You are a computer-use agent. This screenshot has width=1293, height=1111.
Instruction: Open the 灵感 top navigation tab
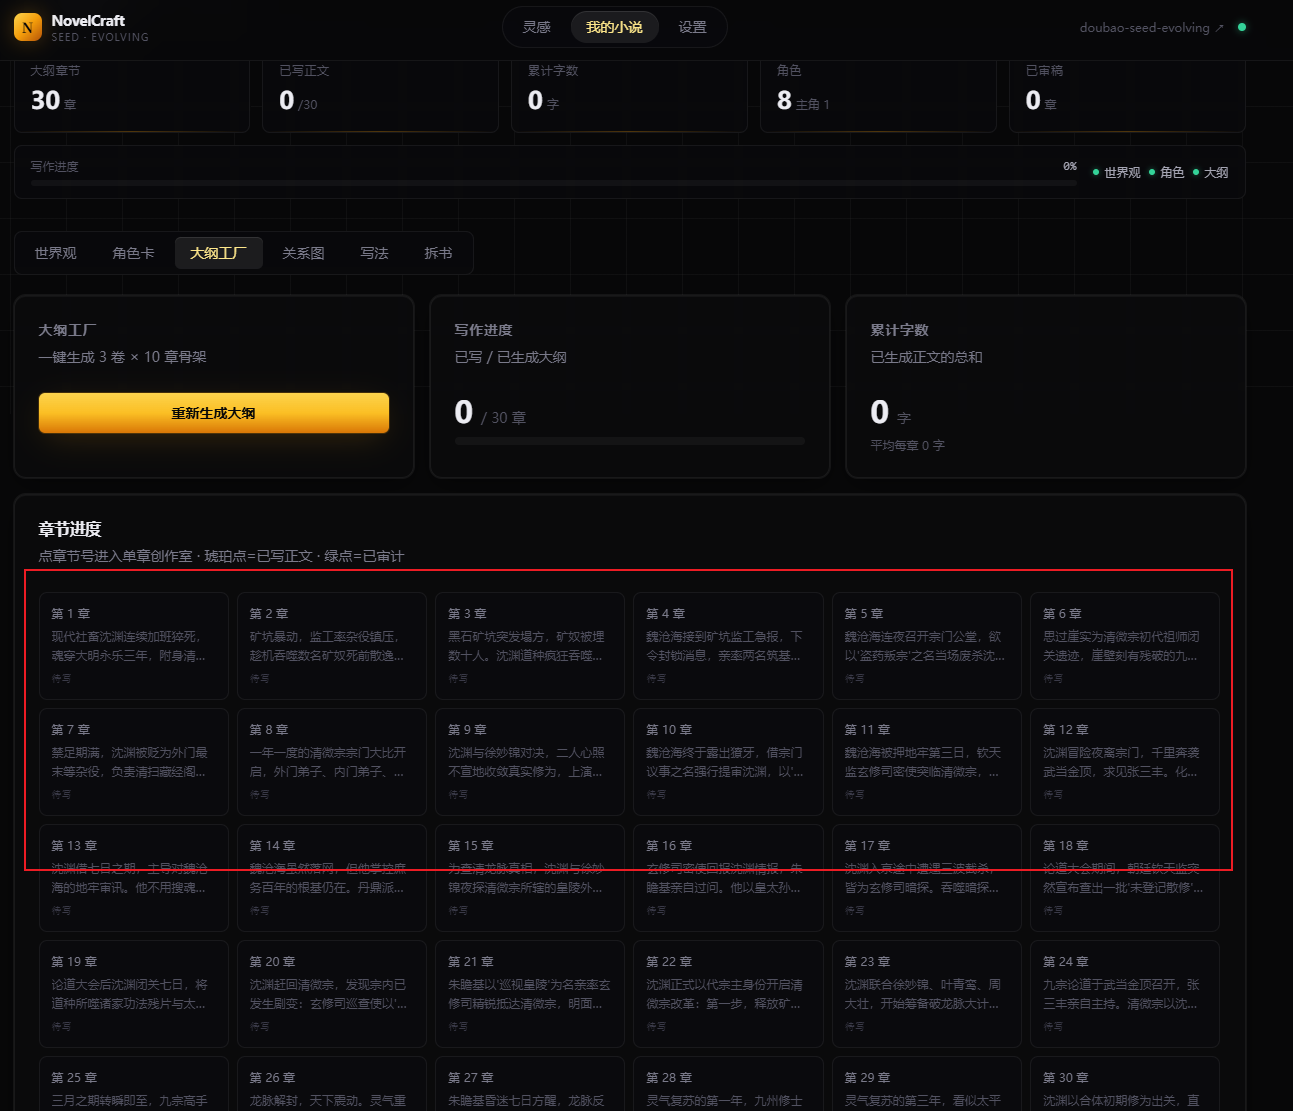point(537,27)
